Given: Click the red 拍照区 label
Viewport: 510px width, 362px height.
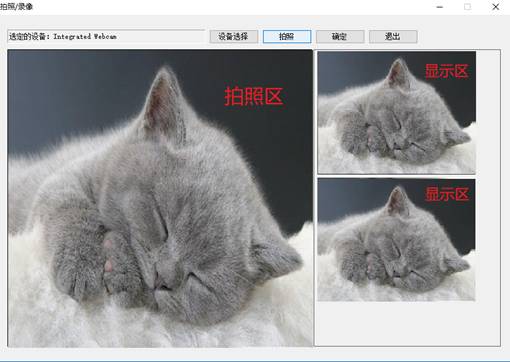Looking at the screenshot, I should click(x=254, y=96).
